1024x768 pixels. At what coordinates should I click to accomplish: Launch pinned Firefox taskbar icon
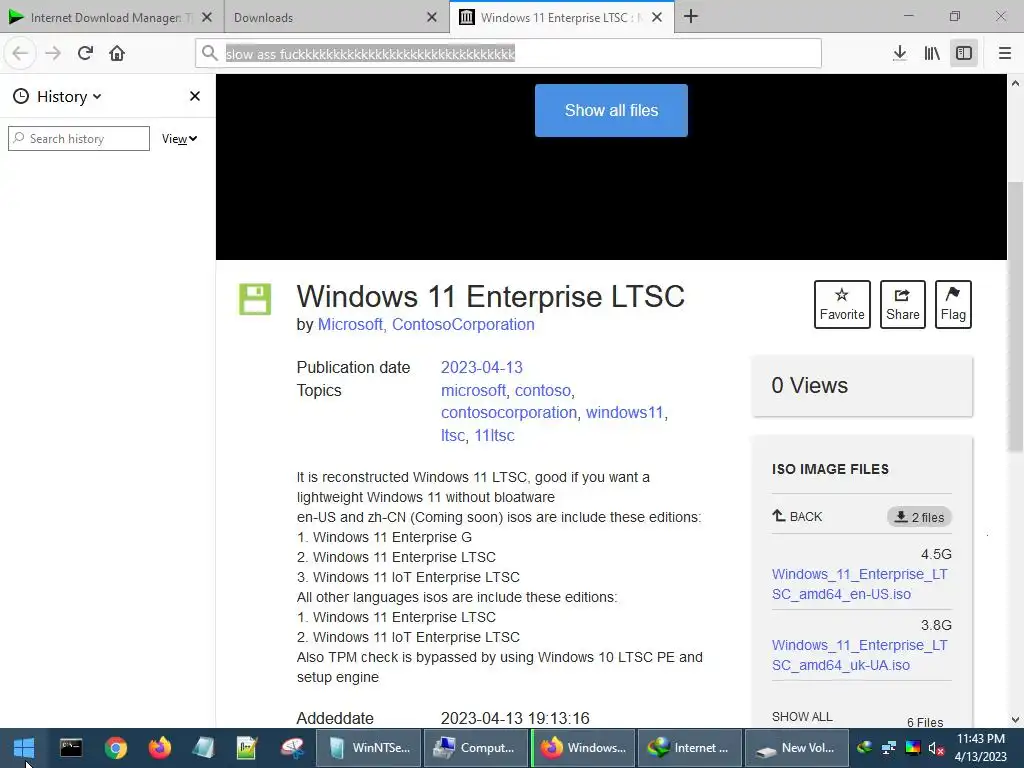[x=159, y=747]
